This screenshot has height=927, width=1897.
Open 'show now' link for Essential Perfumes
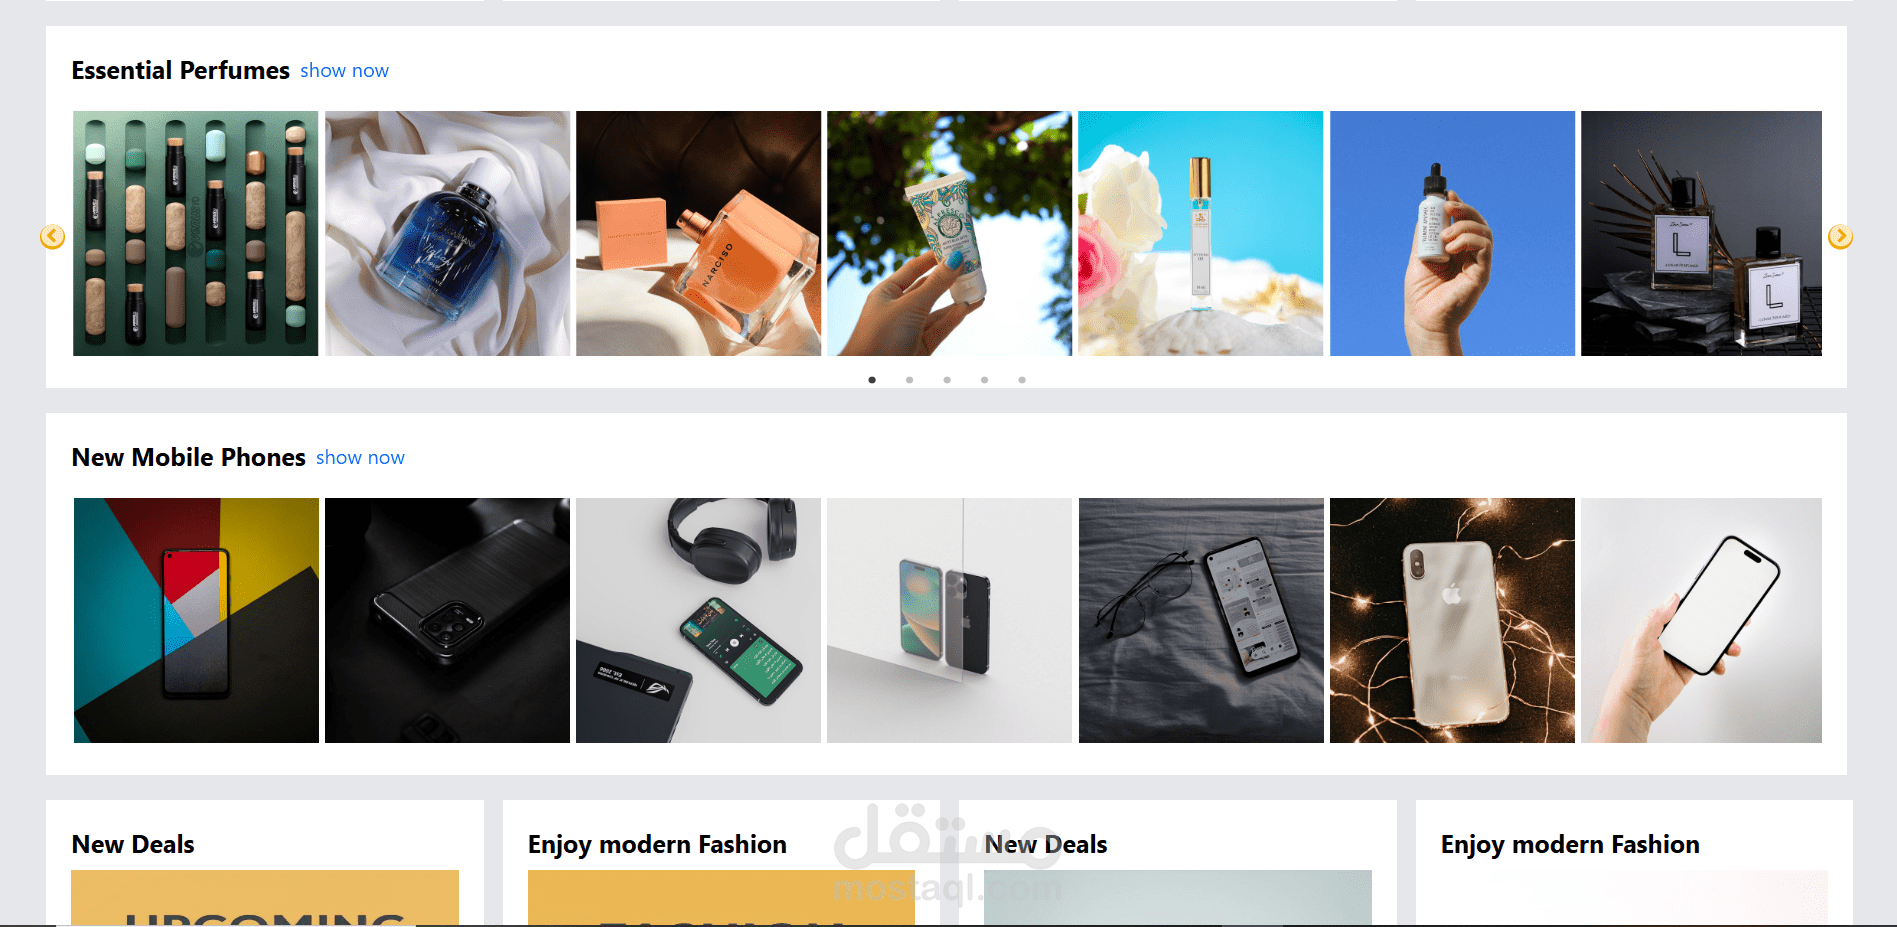point(344,71)
